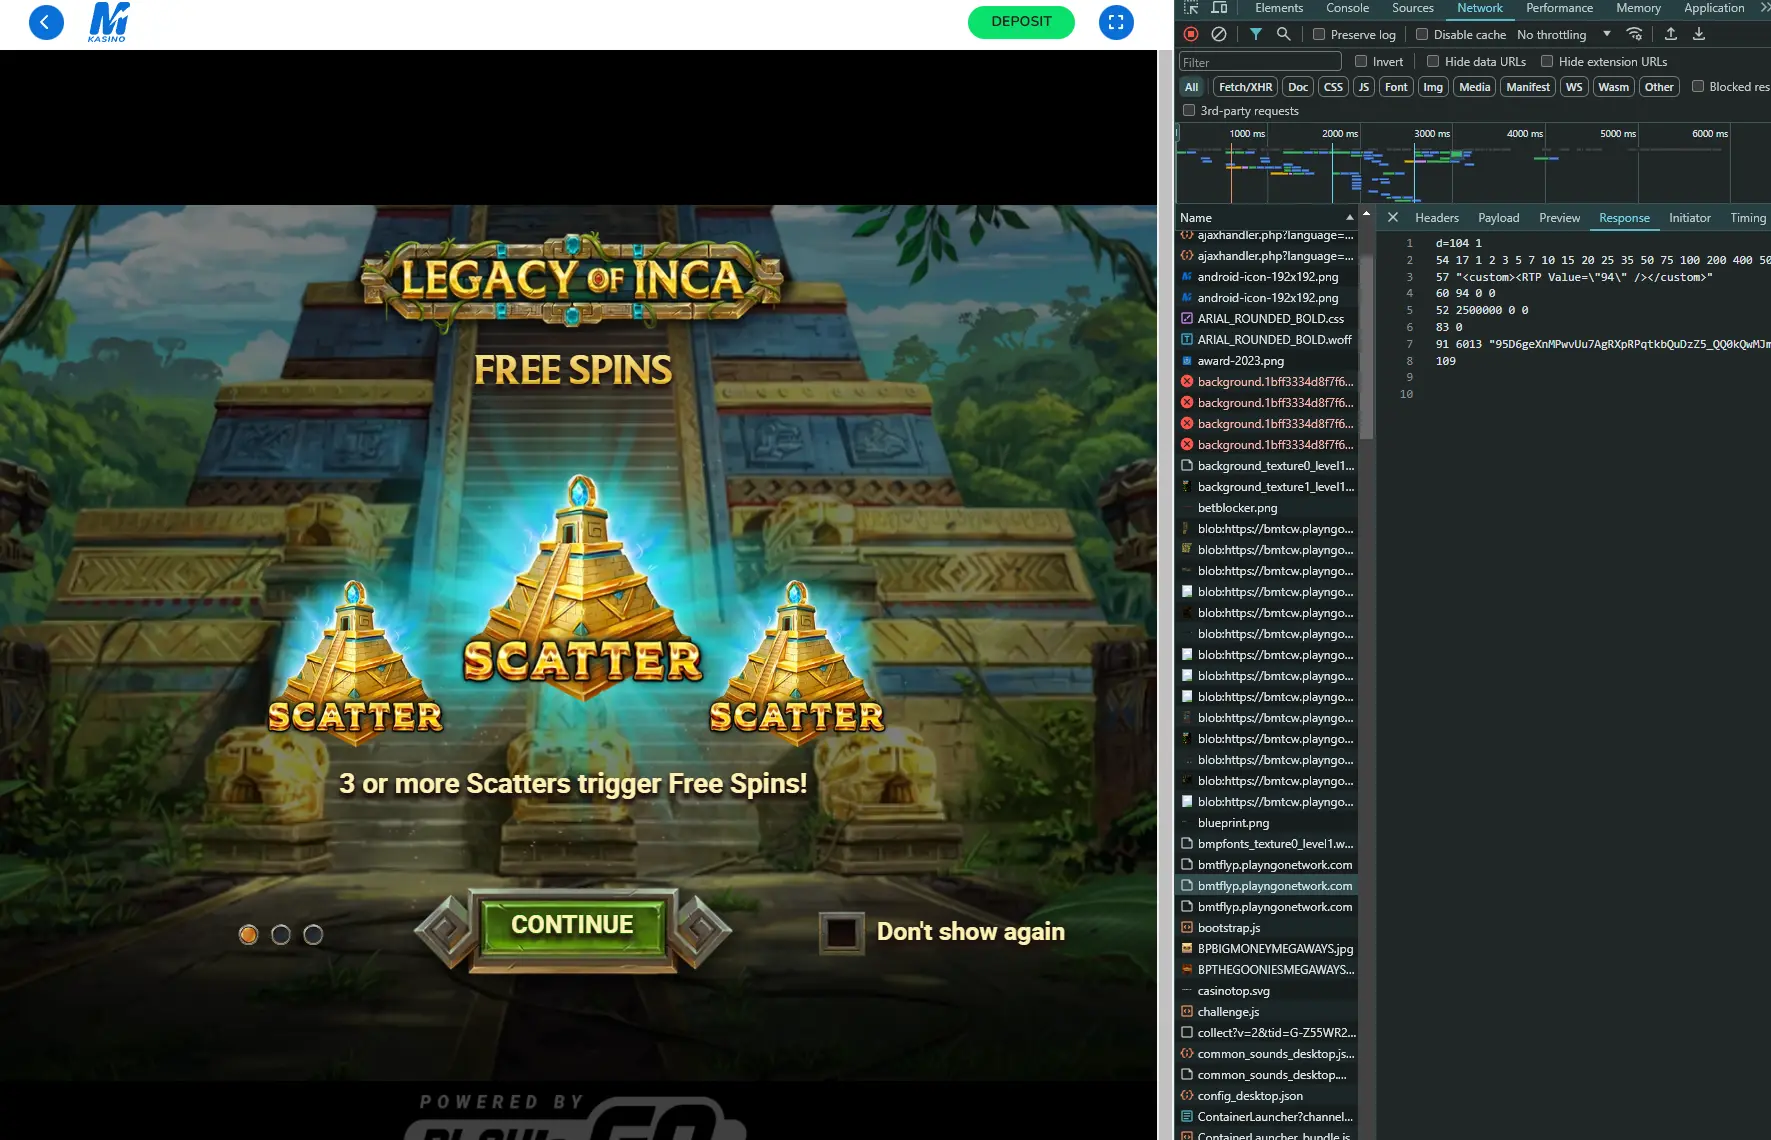Activate the inspect element picker
The width and height of the screenshot is (1771, 1140).
pos(1191,8)
